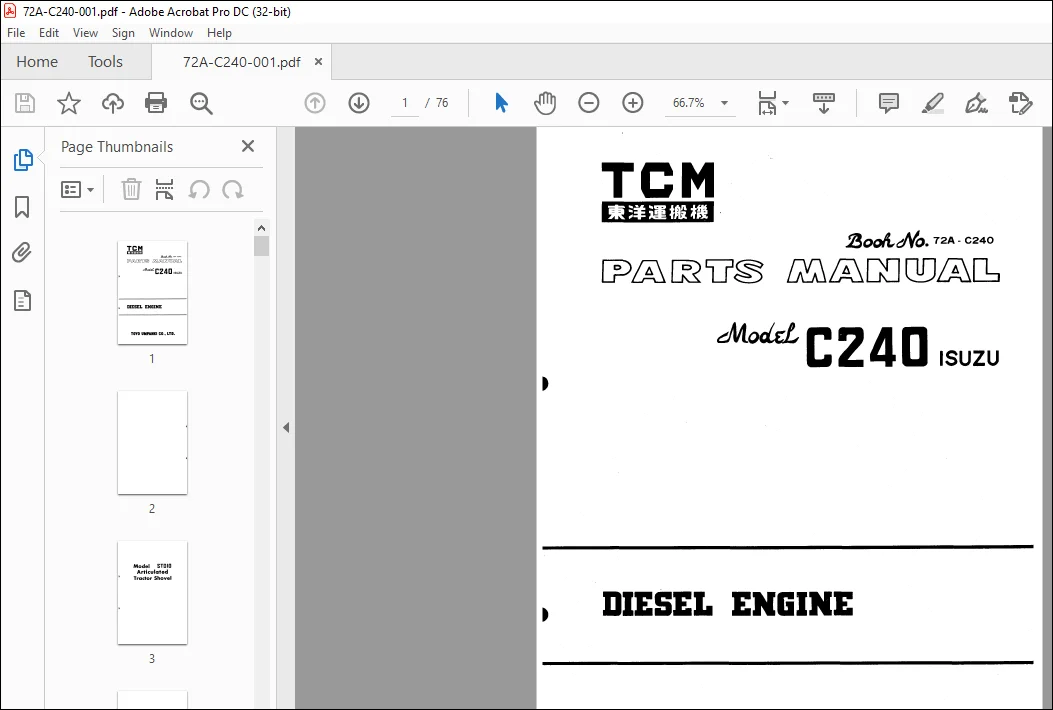The height and width of the screenshot is (710, 1053).
Task: Select page 1 thumbnail
Action: tap(152, 293)
